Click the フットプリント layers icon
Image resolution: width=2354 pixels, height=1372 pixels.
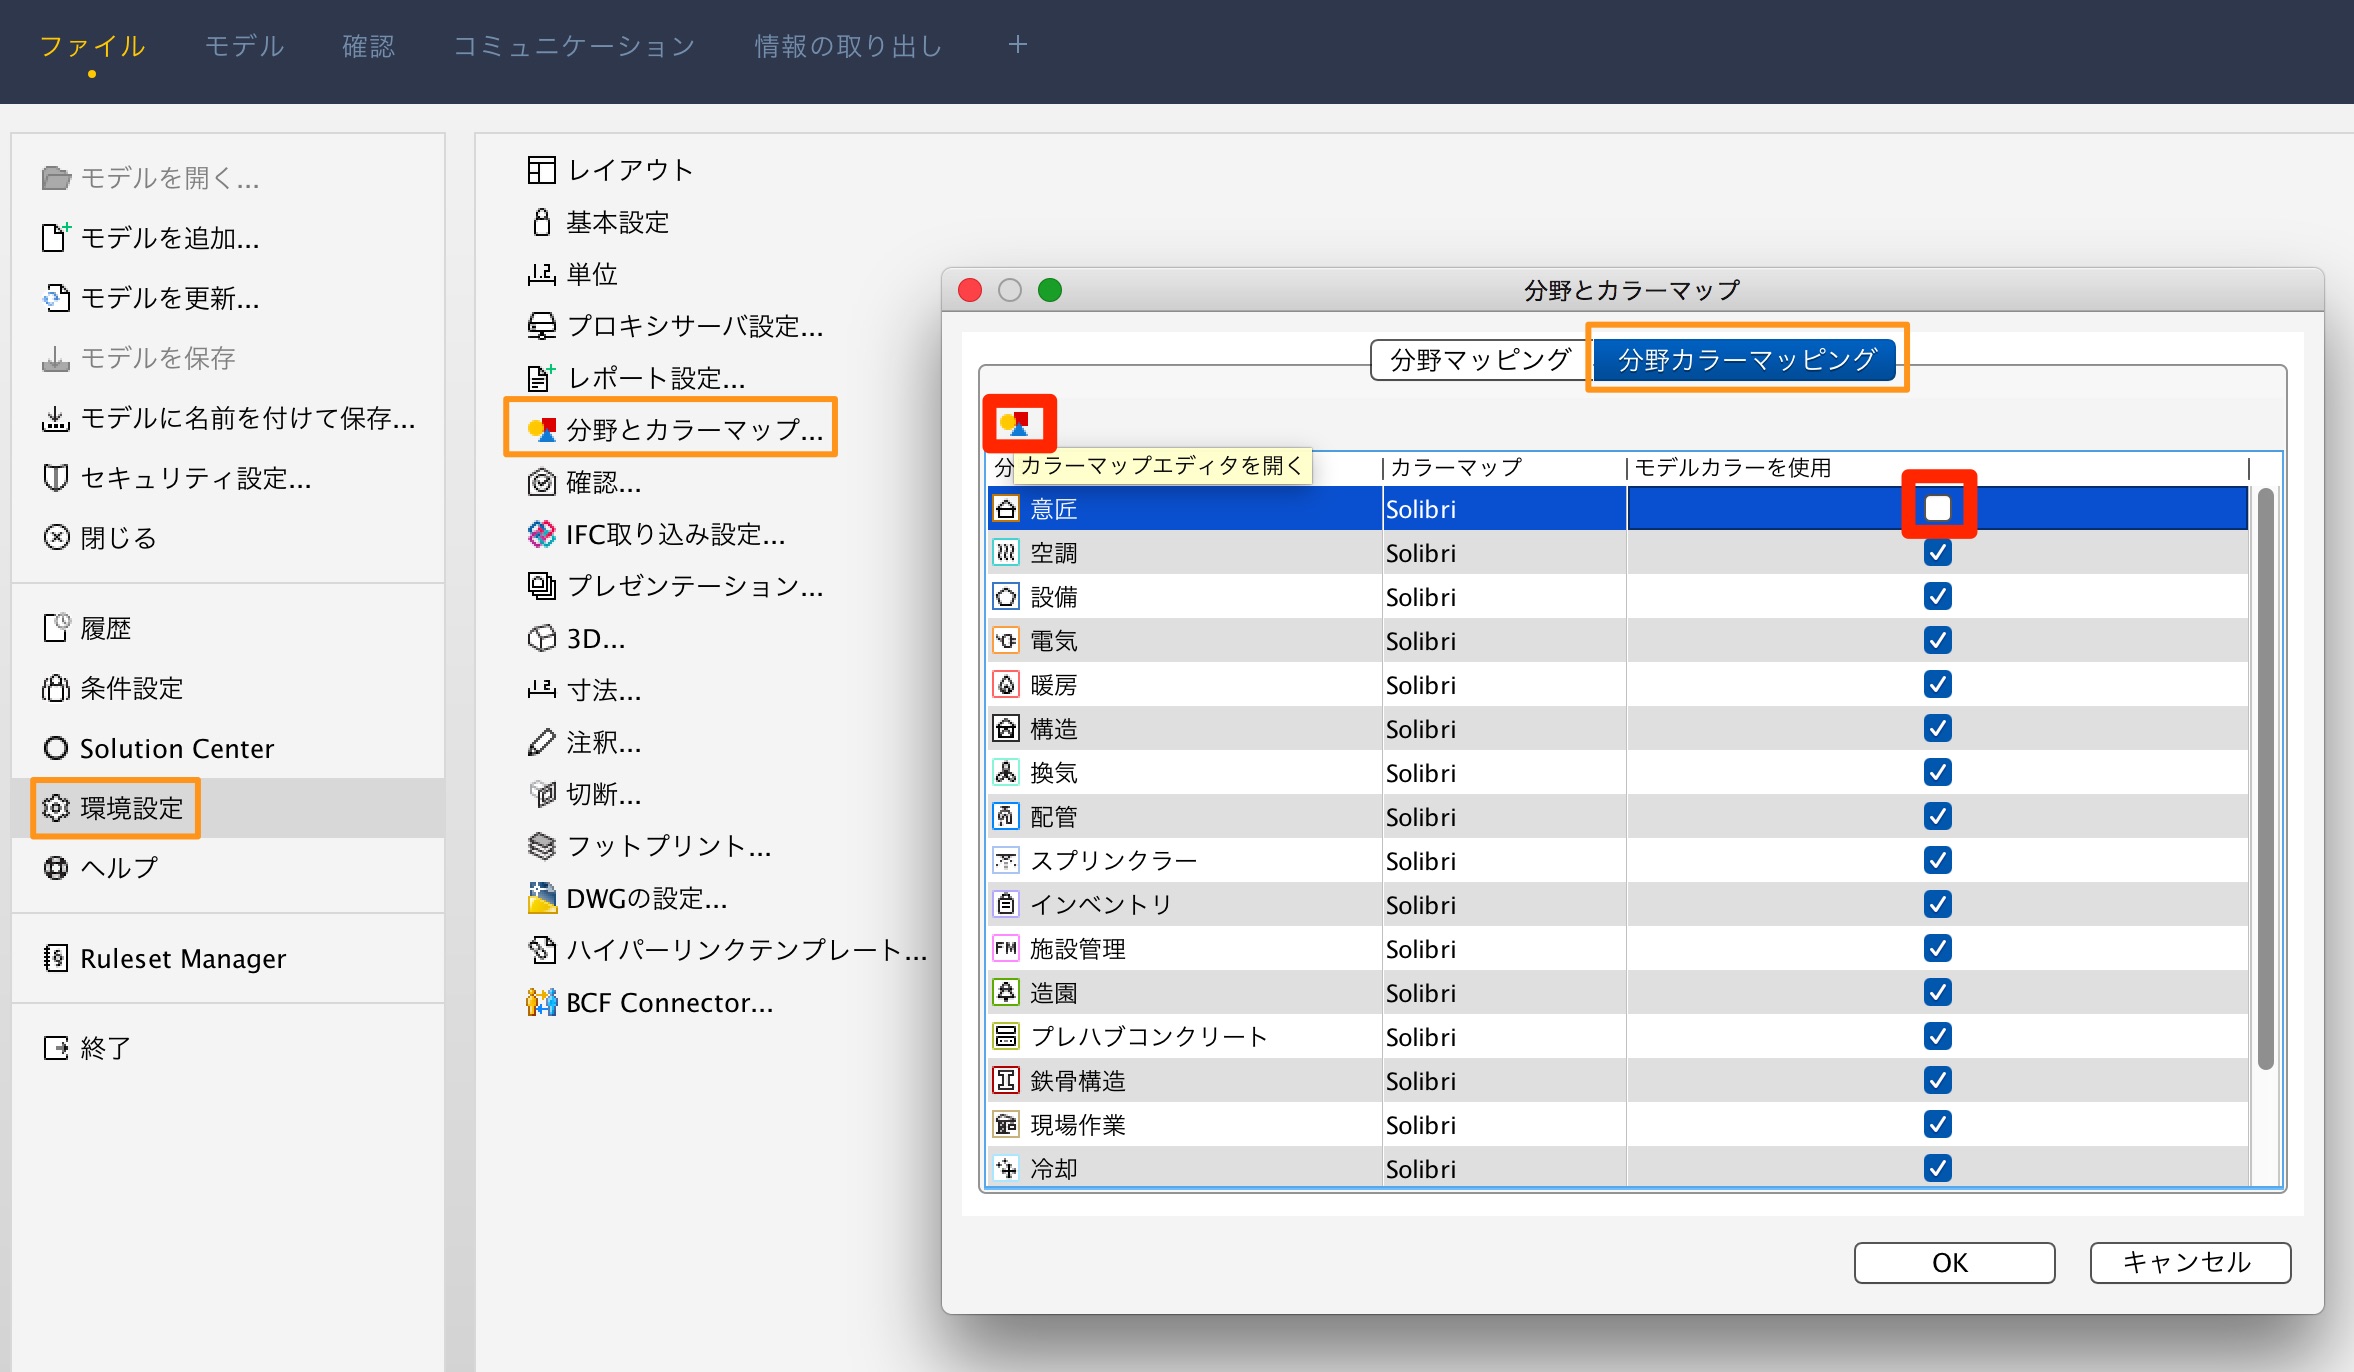(x=541, y=846)
